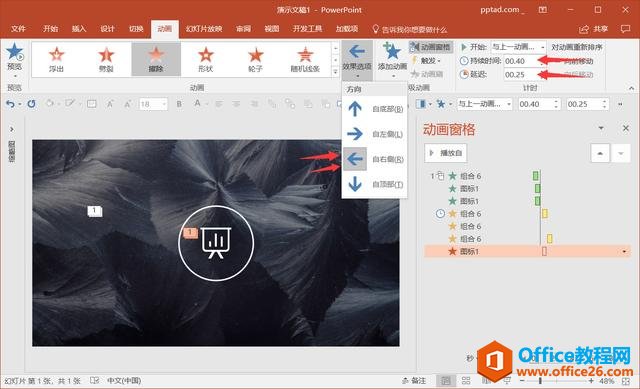Click the zoom in plus button

(591, 380)
